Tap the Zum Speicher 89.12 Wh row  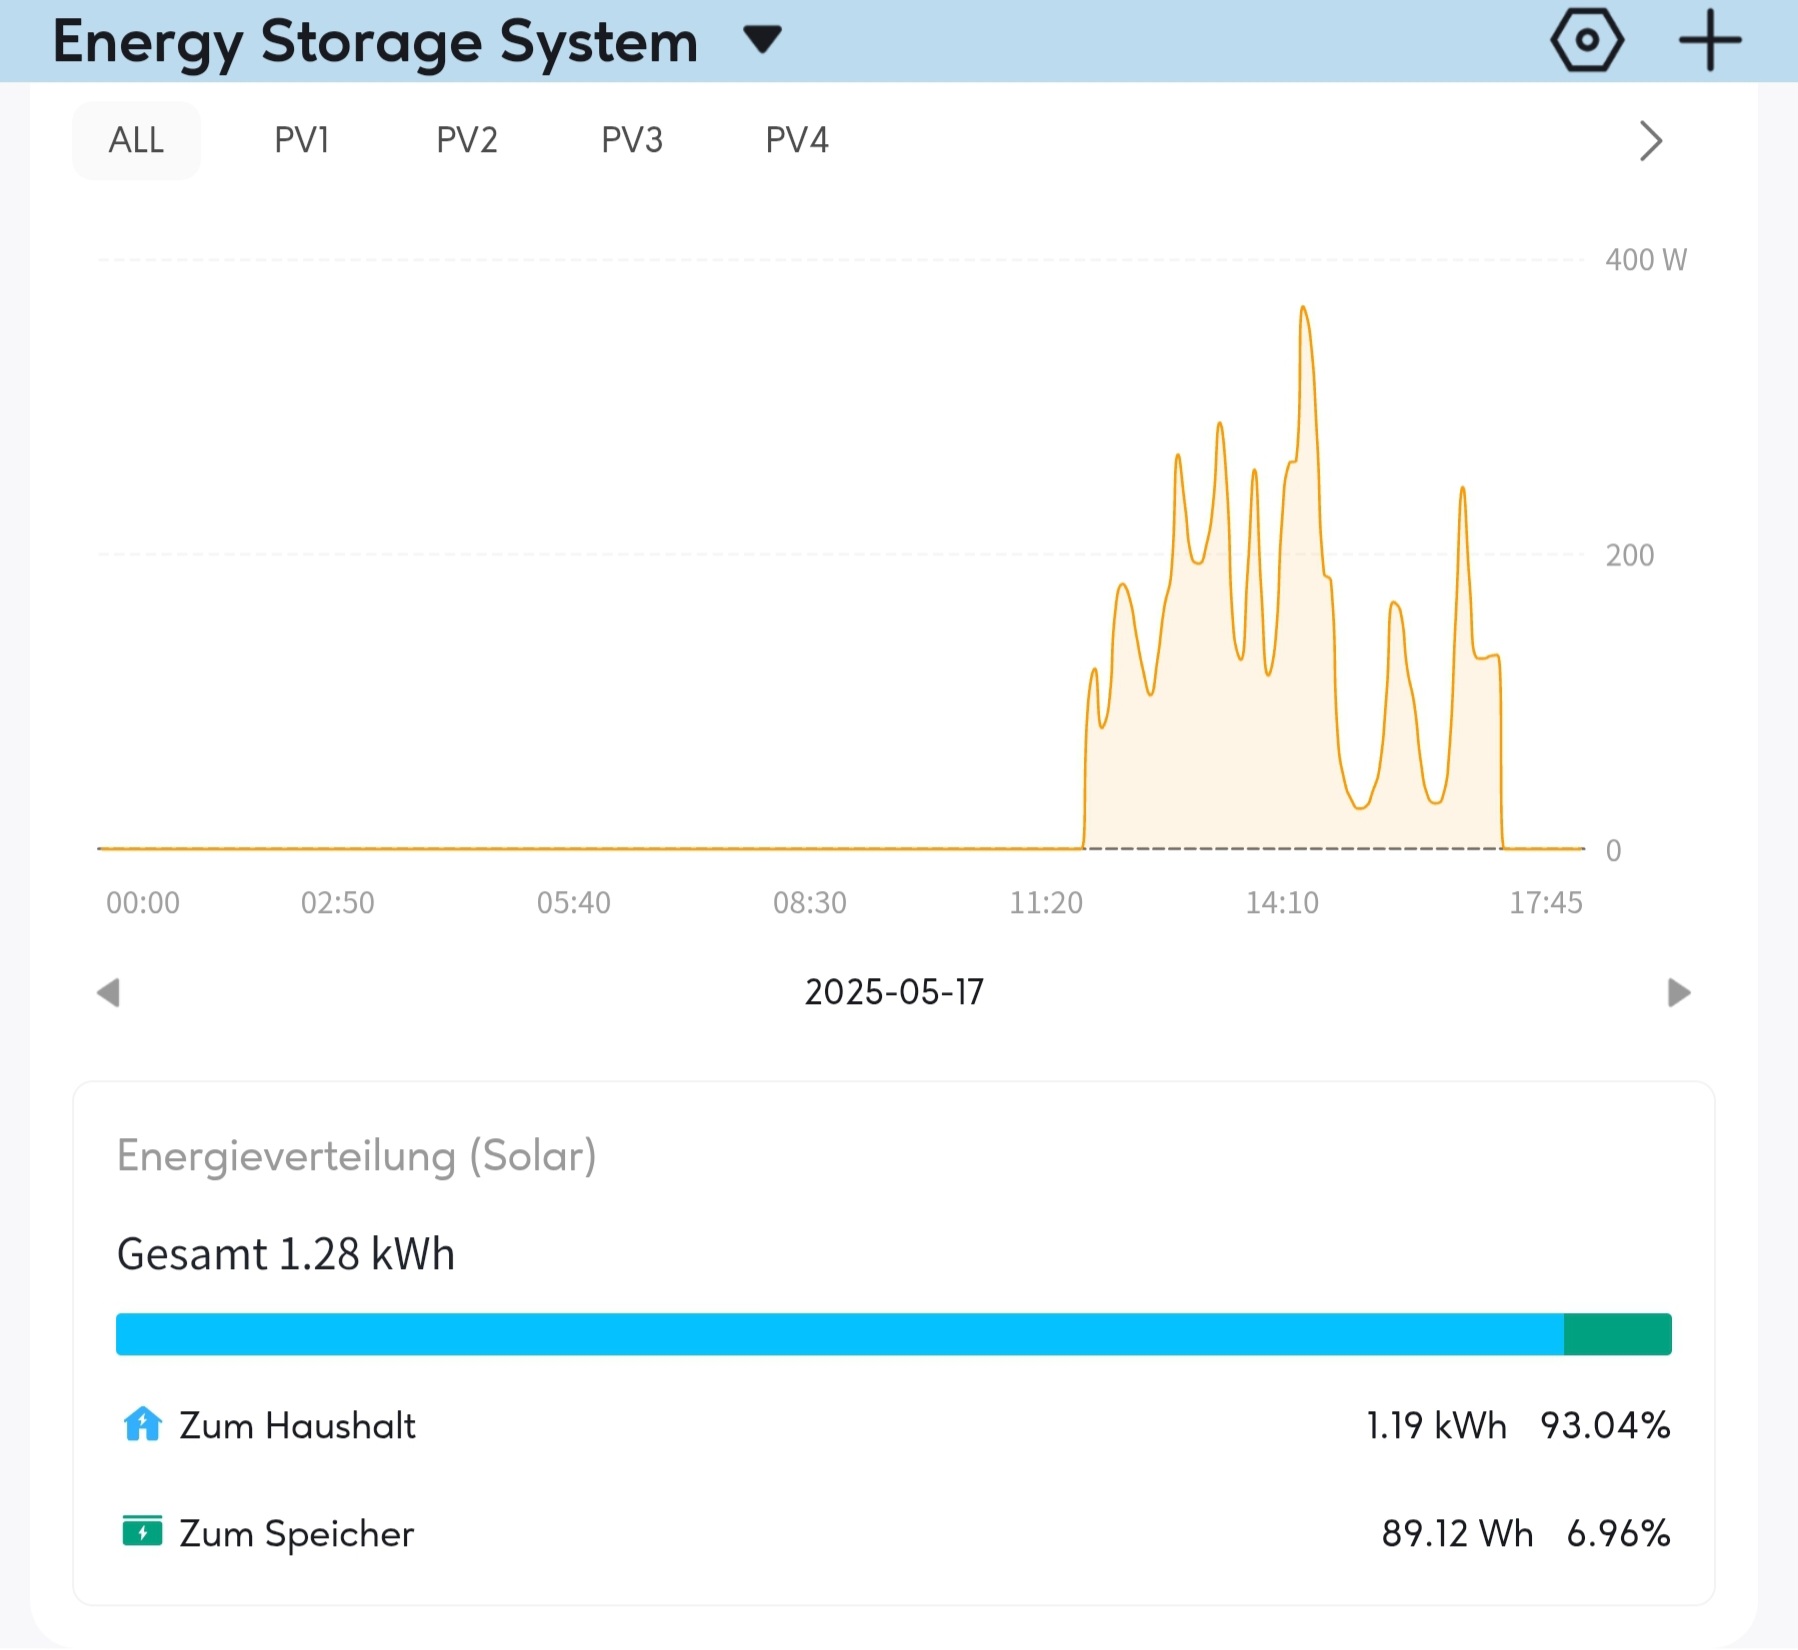click(895, 1533)
